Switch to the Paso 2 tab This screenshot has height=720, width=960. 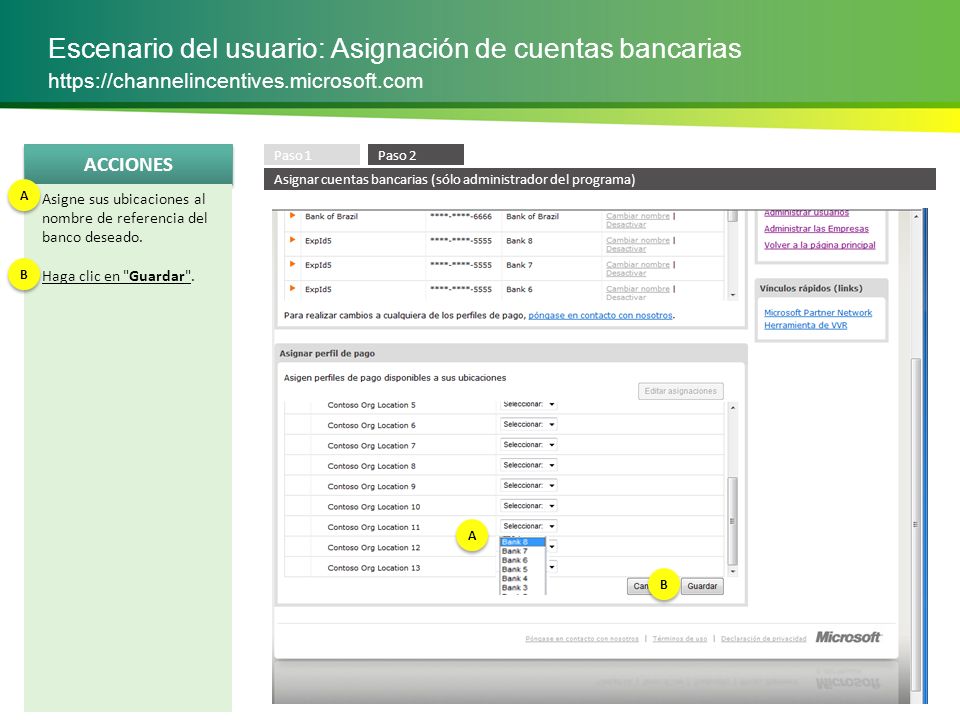pos(416,155)
